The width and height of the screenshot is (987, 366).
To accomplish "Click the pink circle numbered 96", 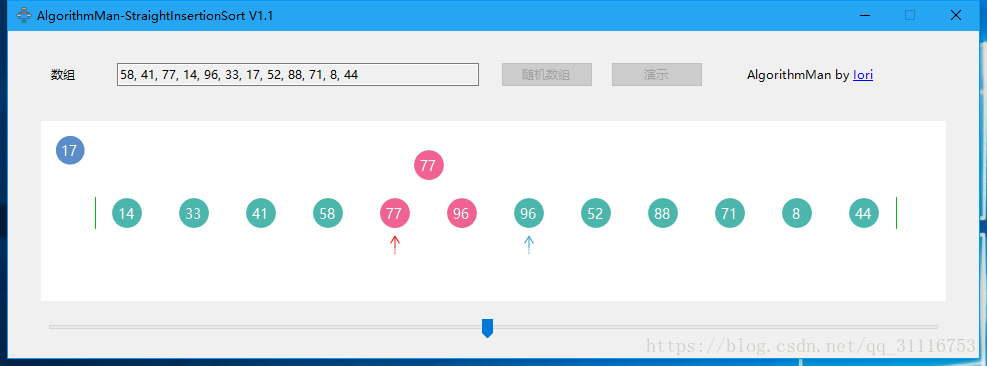I will tap(462, 213).
